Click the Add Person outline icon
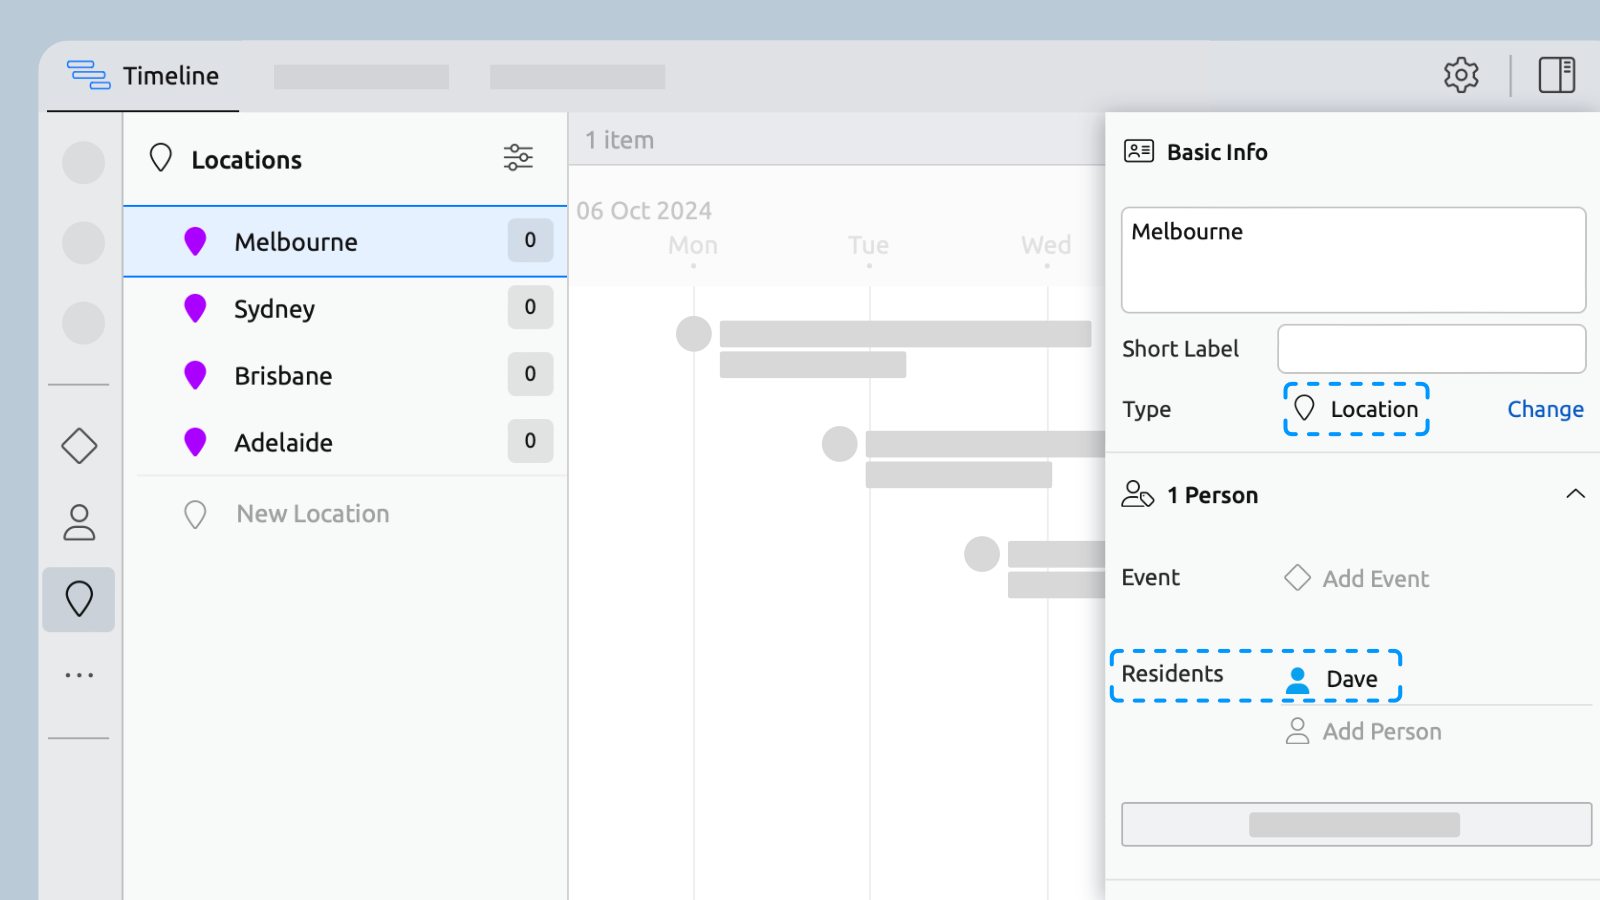The width and height of the screenshot is (1600, 900). (1297, 731)
